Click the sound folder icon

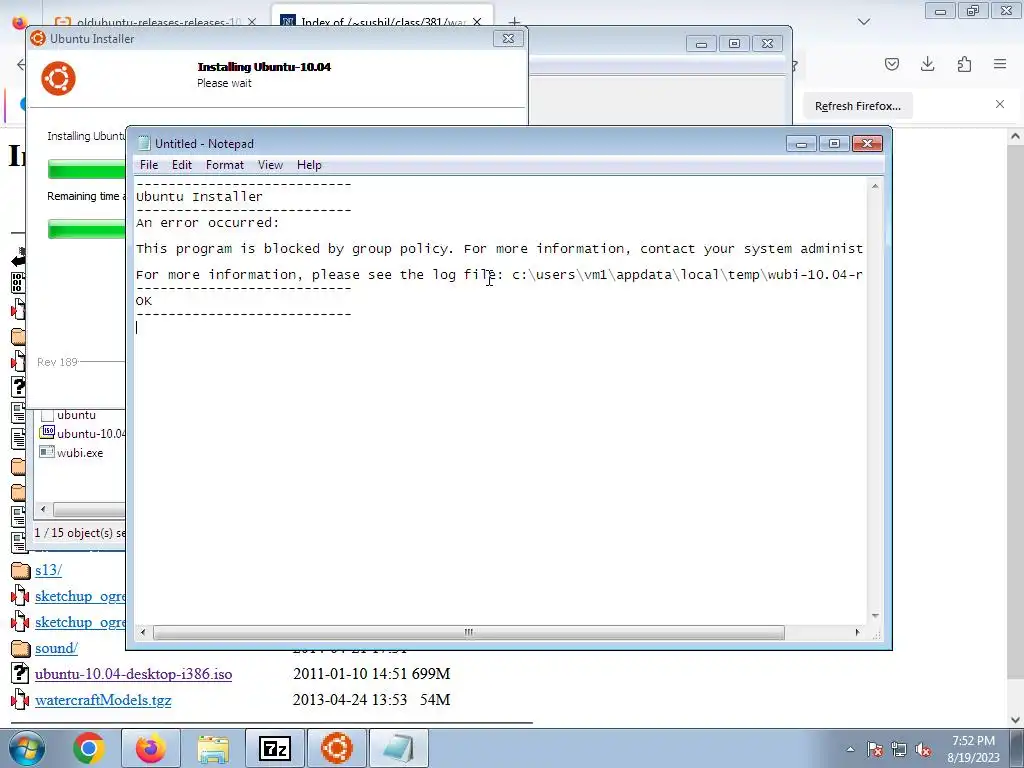[x=20, y=648]
